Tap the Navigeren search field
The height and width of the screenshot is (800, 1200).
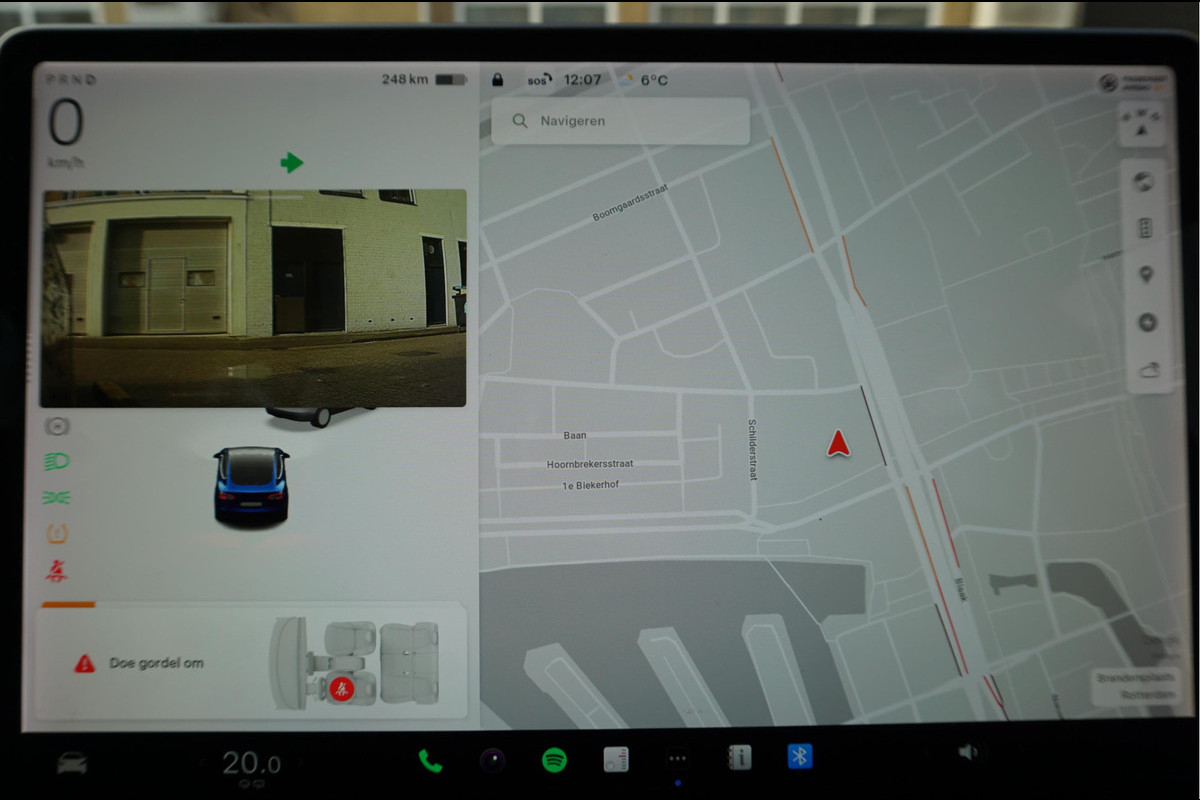click(x=620, y=121)
